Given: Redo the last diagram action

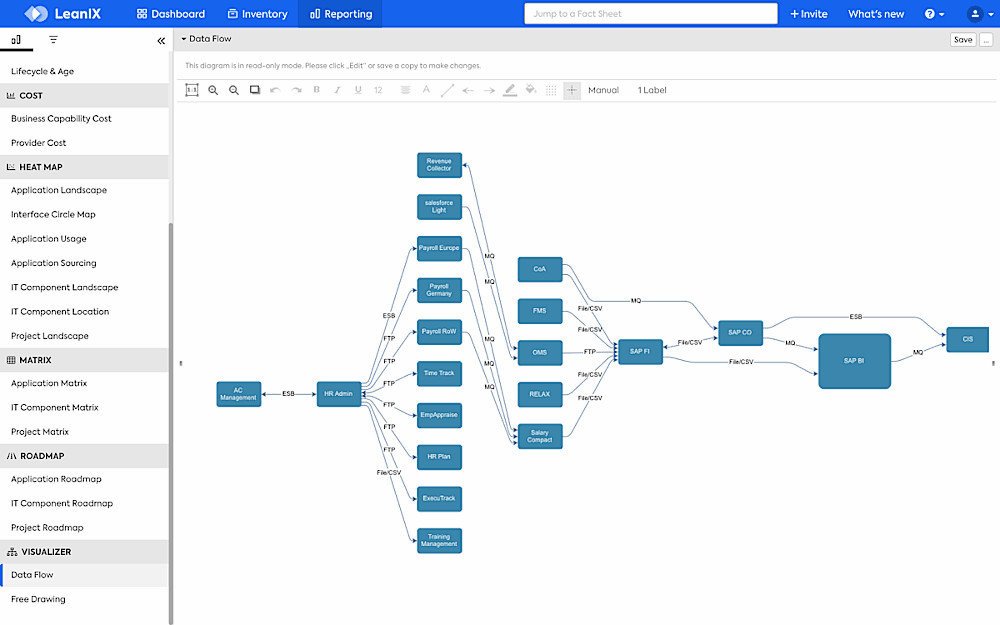Looking at the screenshot, I should pos(297,90).
